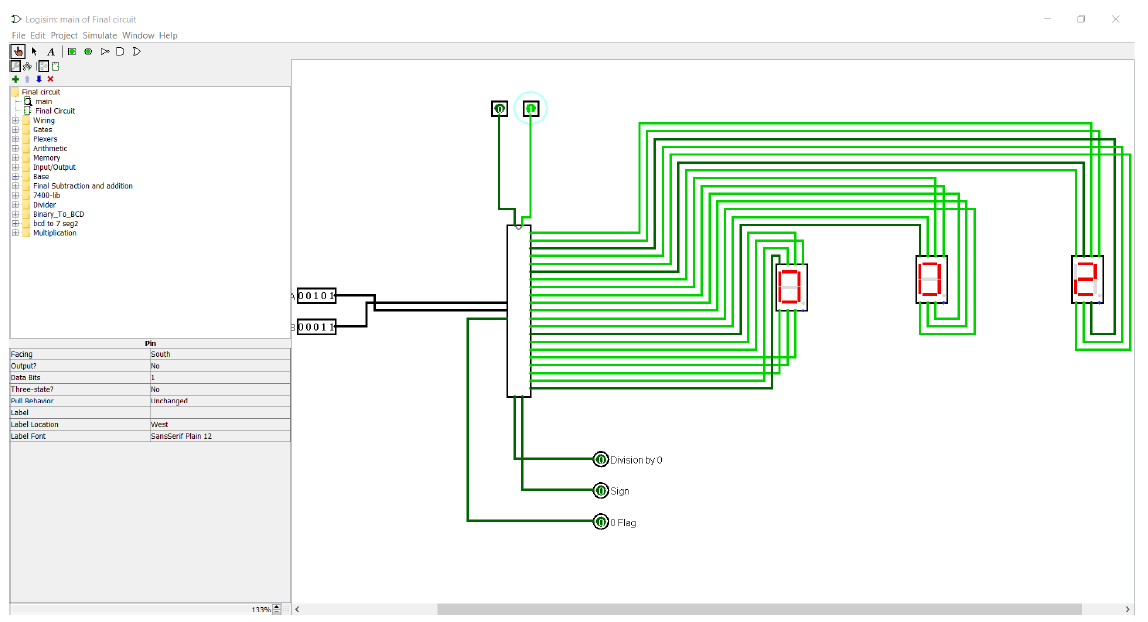This screenshot has width=1148, height=622.
Task: Expand the Wiring library
Action: (15, 121)
